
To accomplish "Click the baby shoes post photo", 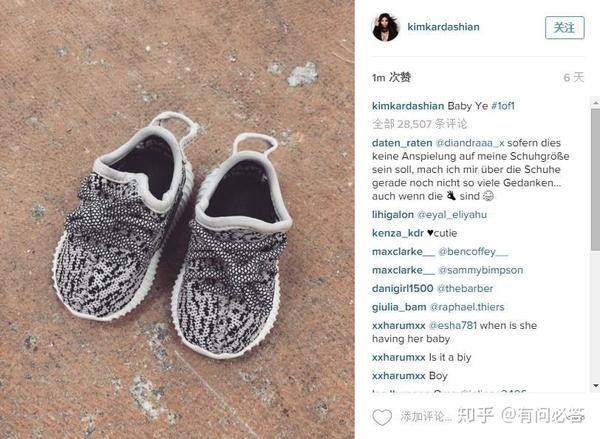I will tap(177, 219).
